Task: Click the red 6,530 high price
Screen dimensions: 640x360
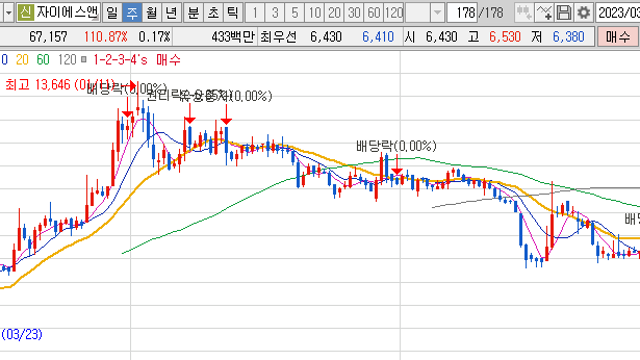Action: click(x=505, y=37)
